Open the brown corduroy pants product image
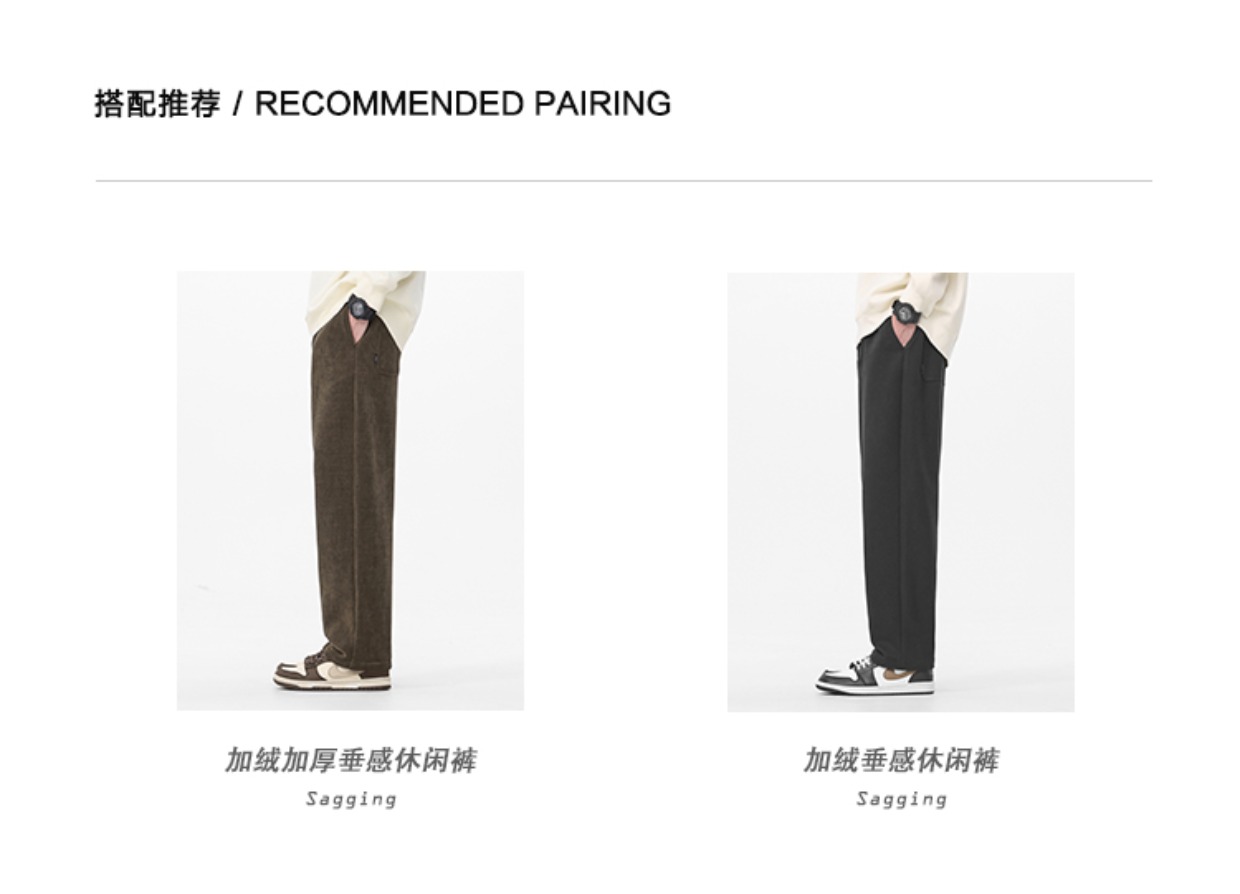The image size is (1240, 894). pyautogui.click(x=350, y=490)
